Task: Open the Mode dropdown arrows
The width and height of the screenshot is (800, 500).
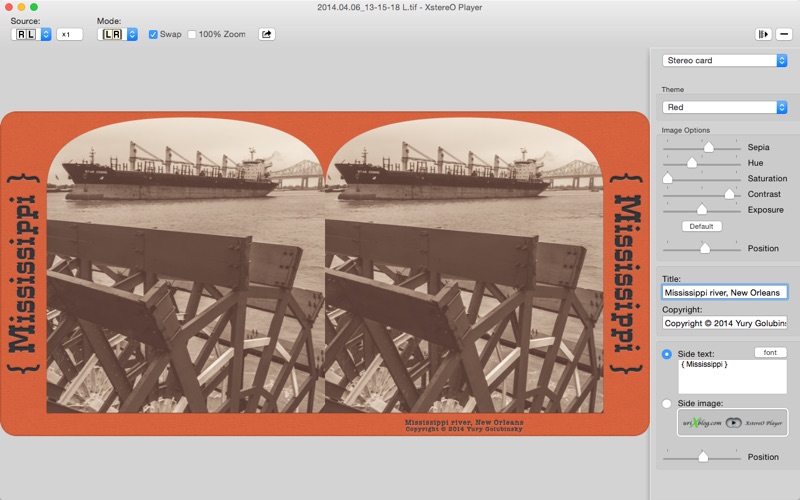Action: click(132, 34)
